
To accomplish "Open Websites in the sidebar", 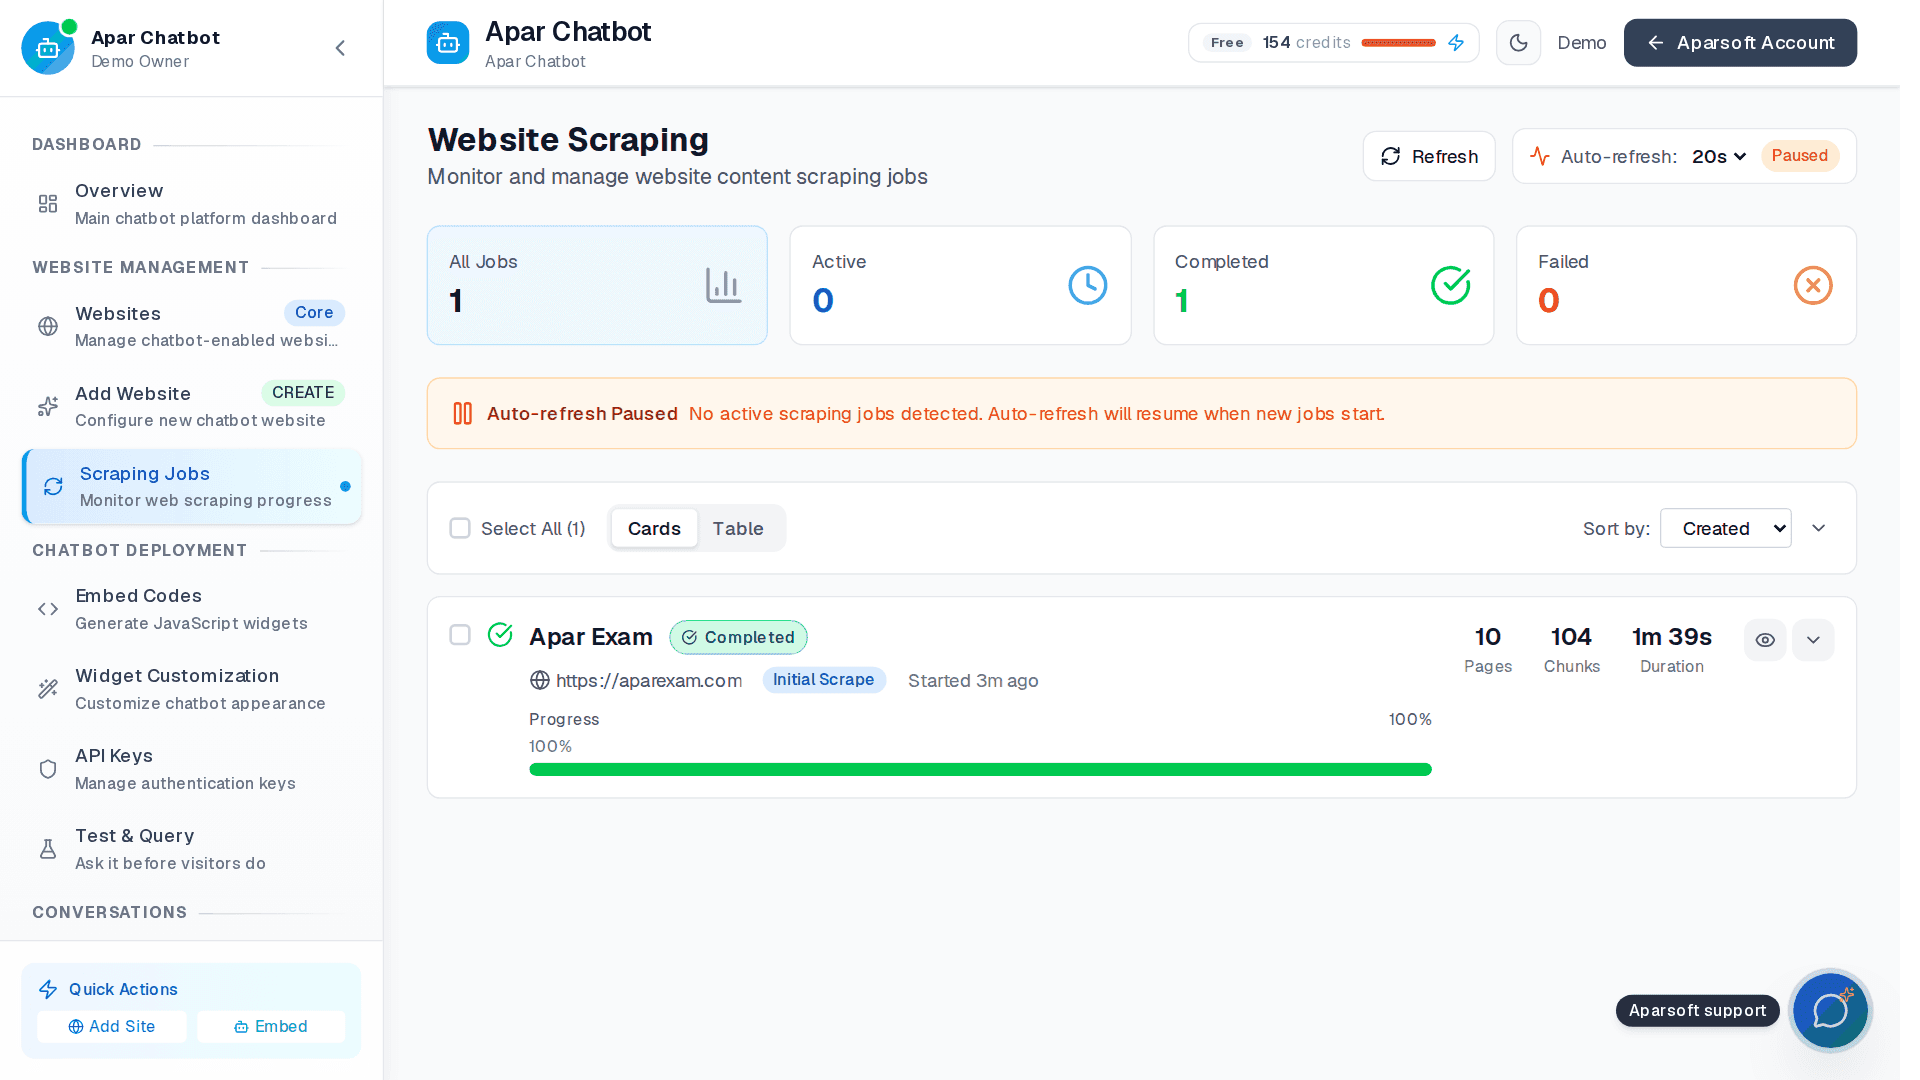I will pyautogui.click(x=192, y=327).
